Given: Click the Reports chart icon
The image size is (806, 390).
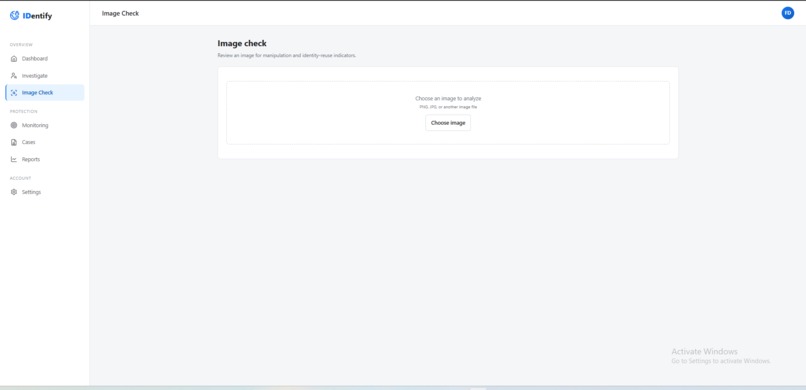Looking at the screenshot, I should point(14,159).
